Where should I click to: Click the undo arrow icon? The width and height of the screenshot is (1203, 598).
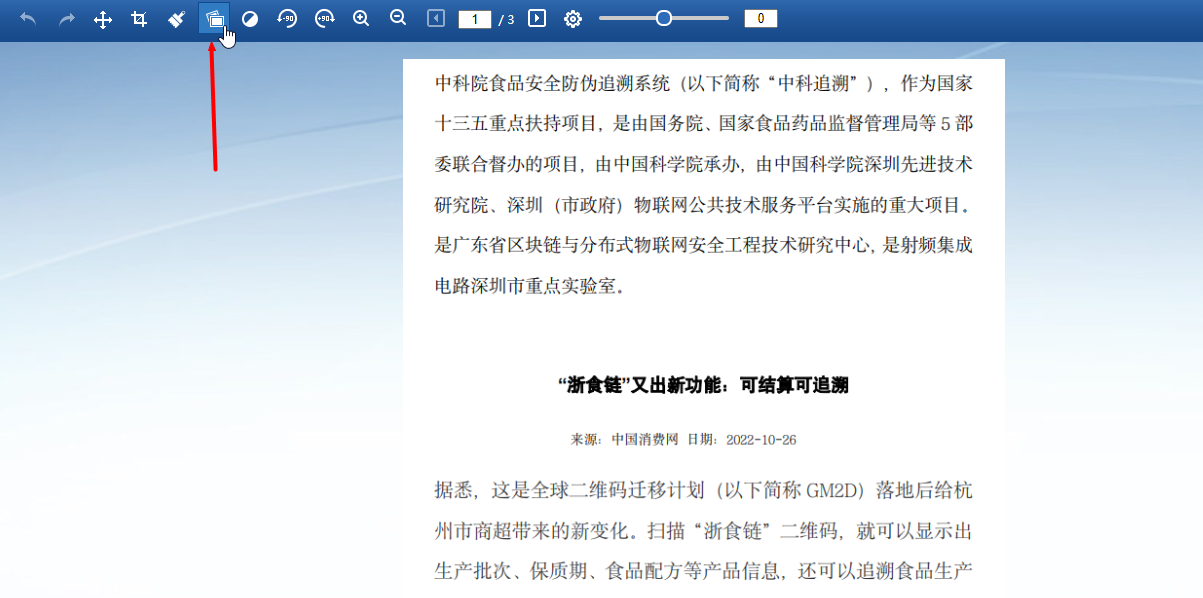(29, 19)
